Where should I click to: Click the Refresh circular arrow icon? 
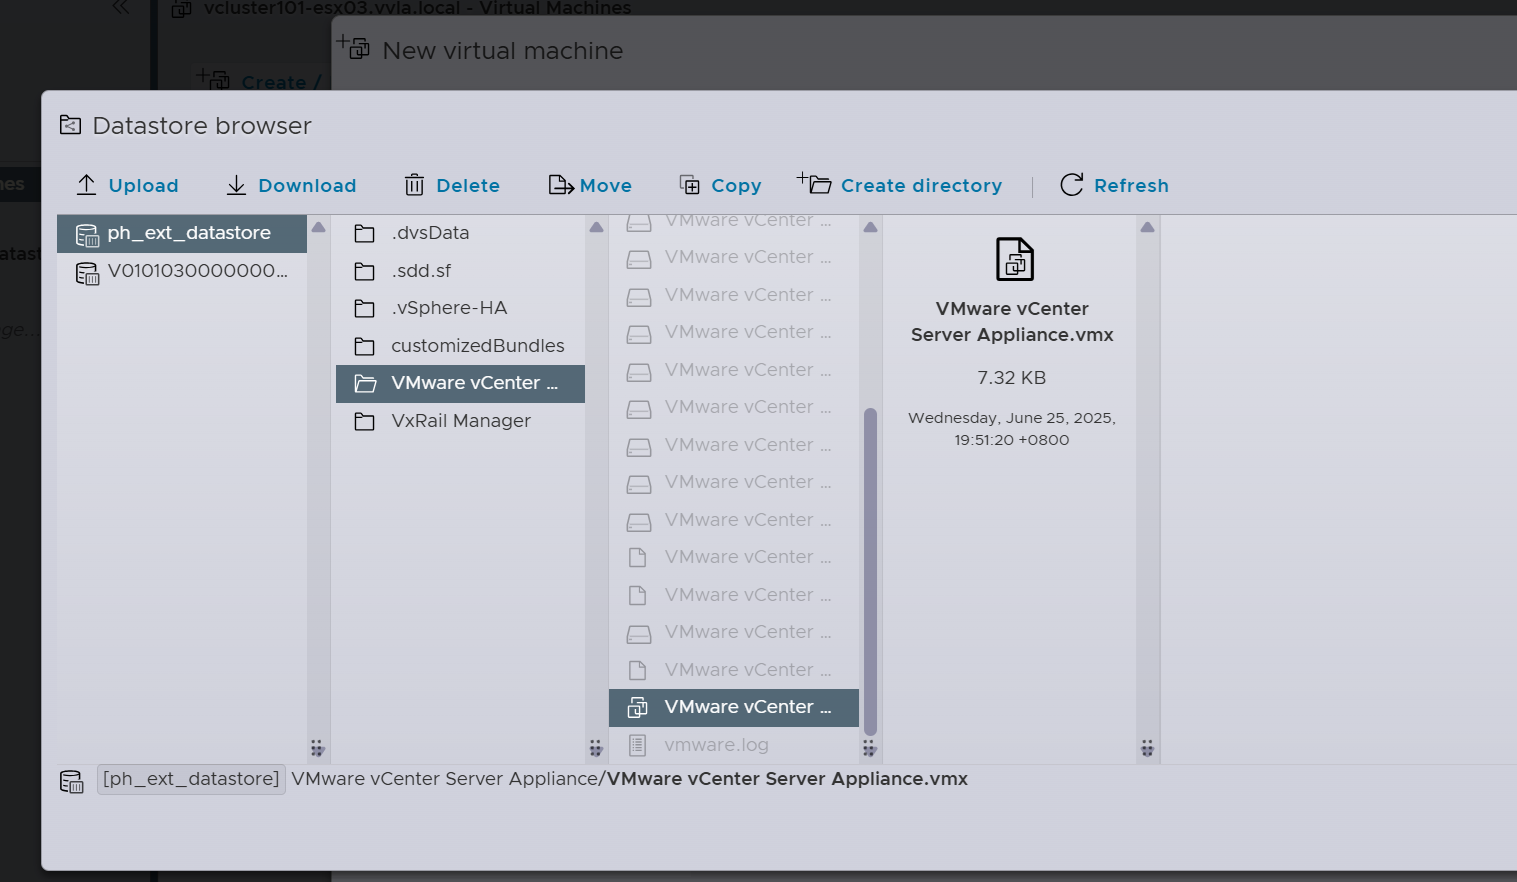(1071, 185)
